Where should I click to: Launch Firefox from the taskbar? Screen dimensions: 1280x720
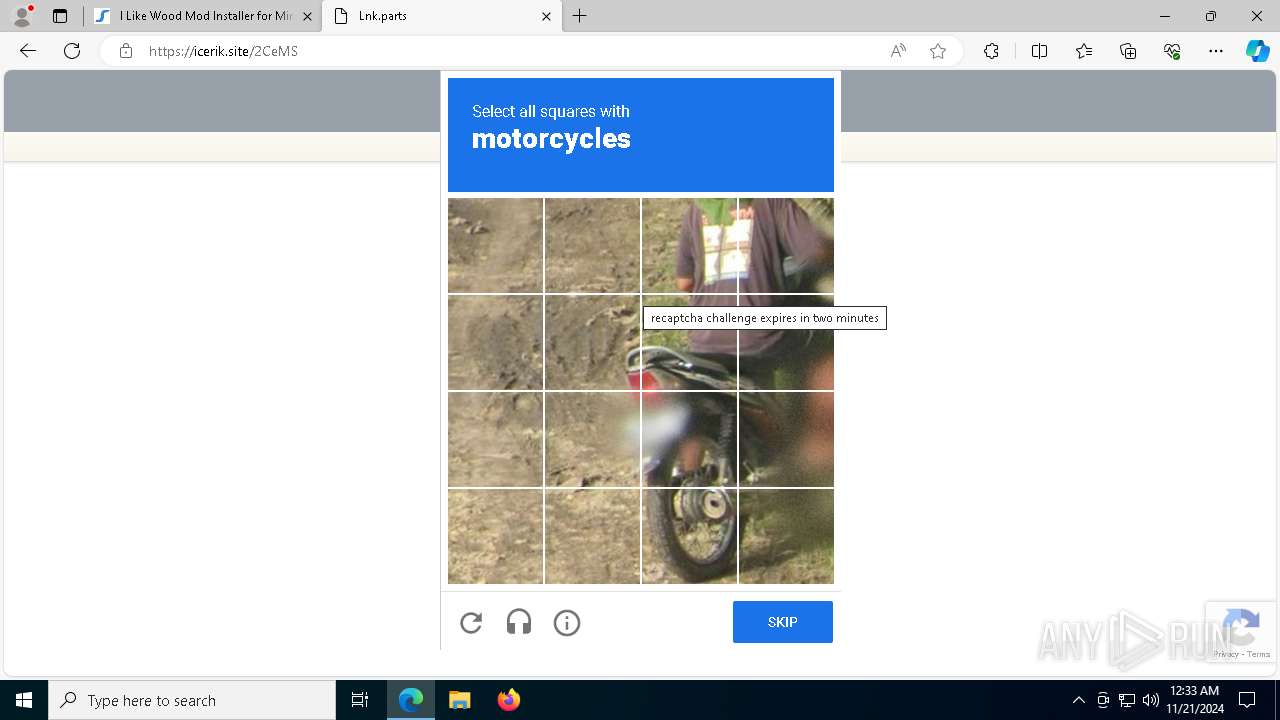pos(508,700)
